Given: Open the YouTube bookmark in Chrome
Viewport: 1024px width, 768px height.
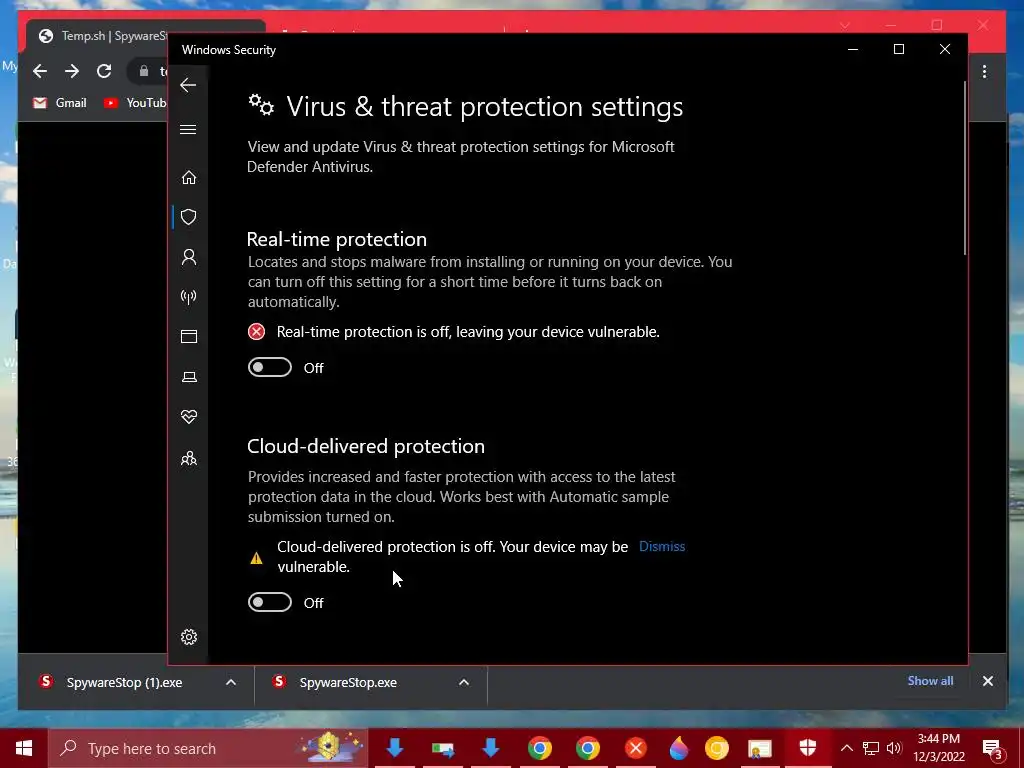Looking at the screenshot, I should tap(135, 103).
